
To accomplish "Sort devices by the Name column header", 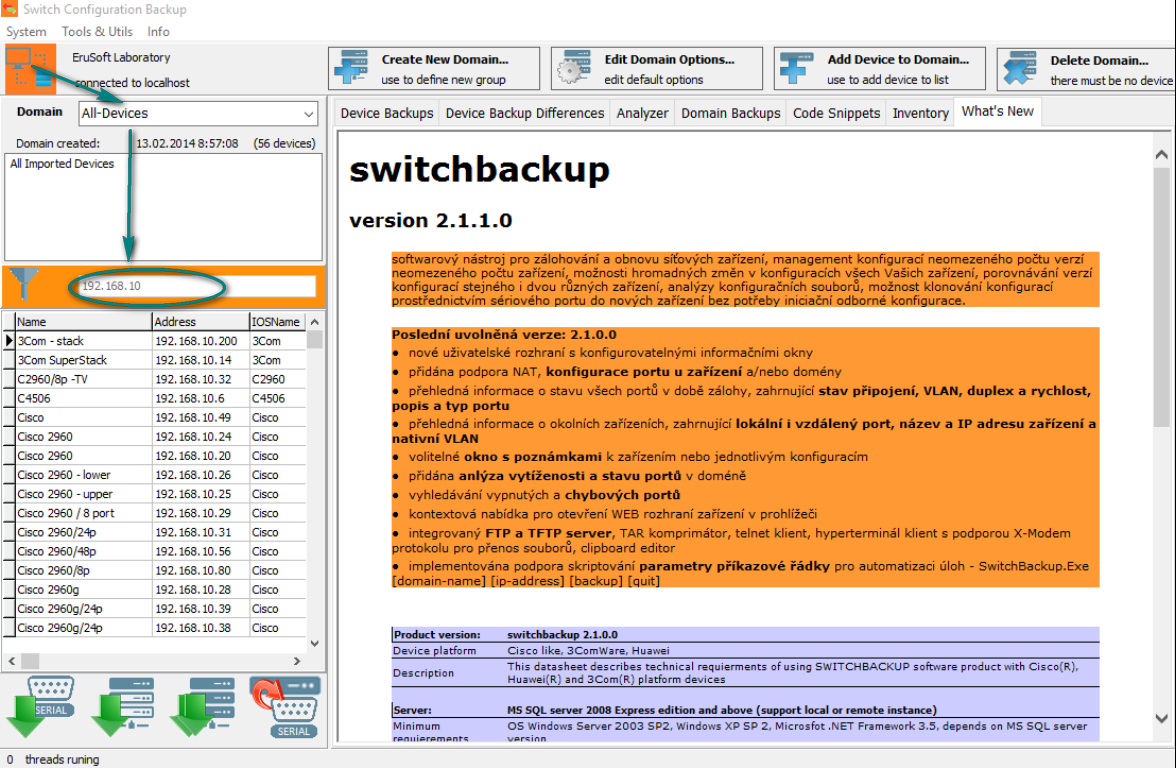I will pos(83,322).
